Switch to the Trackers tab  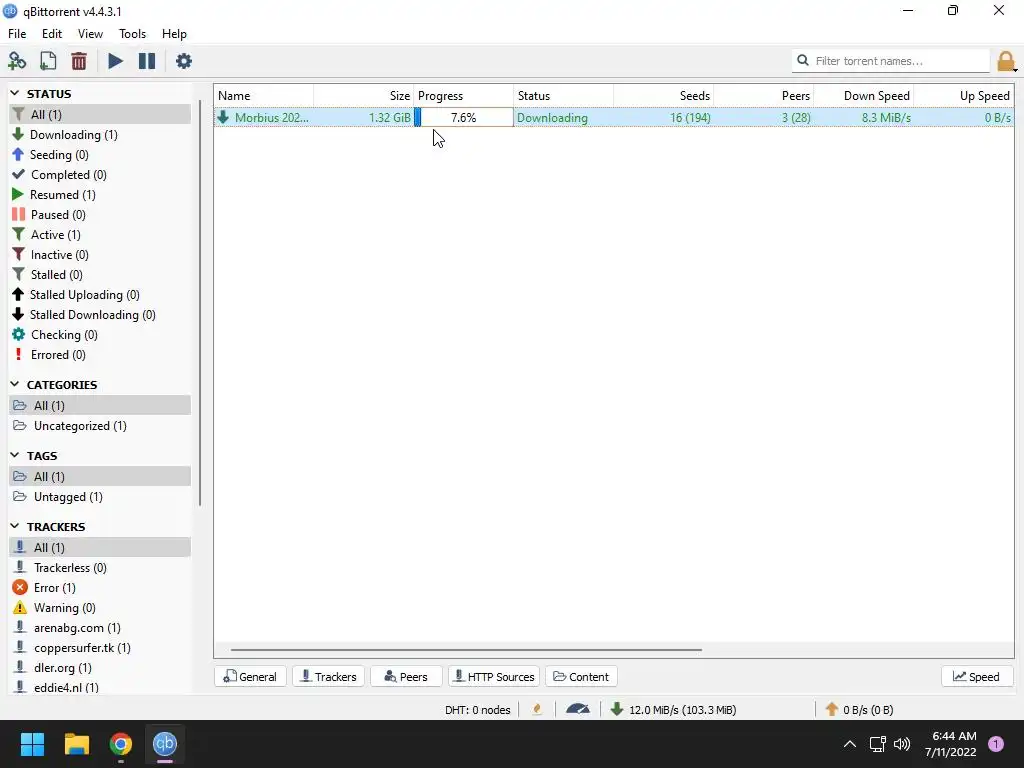(x=328, y=677)
